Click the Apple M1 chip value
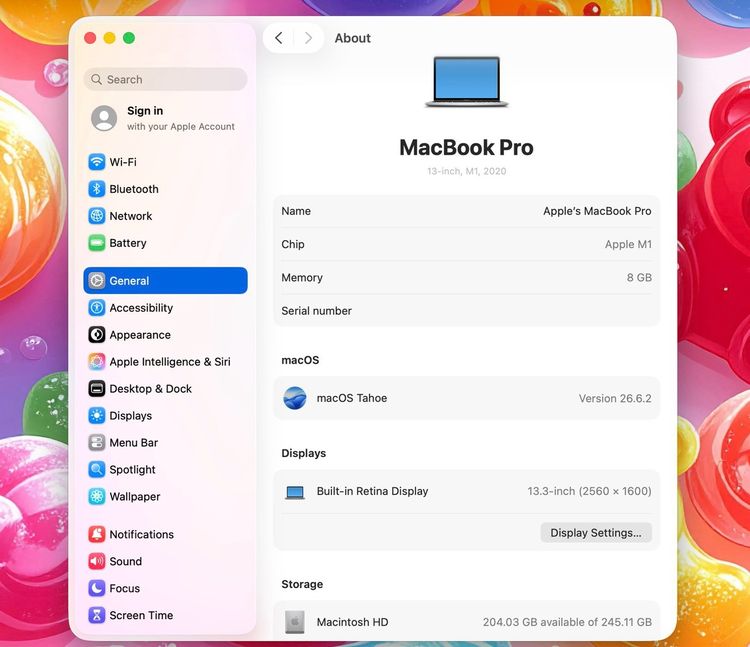The width and height of the screenshot is (750, 647). (628, 244)
